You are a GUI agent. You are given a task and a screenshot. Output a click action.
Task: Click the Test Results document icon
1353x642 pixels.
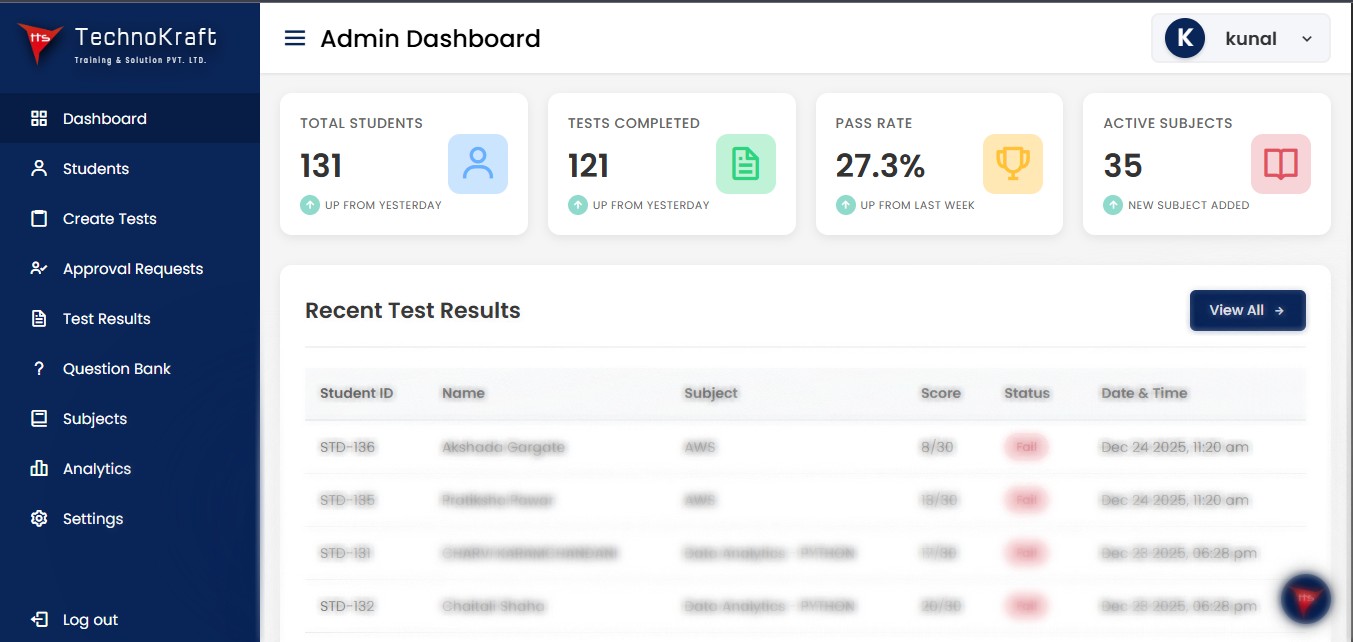(x=38, y=318)
